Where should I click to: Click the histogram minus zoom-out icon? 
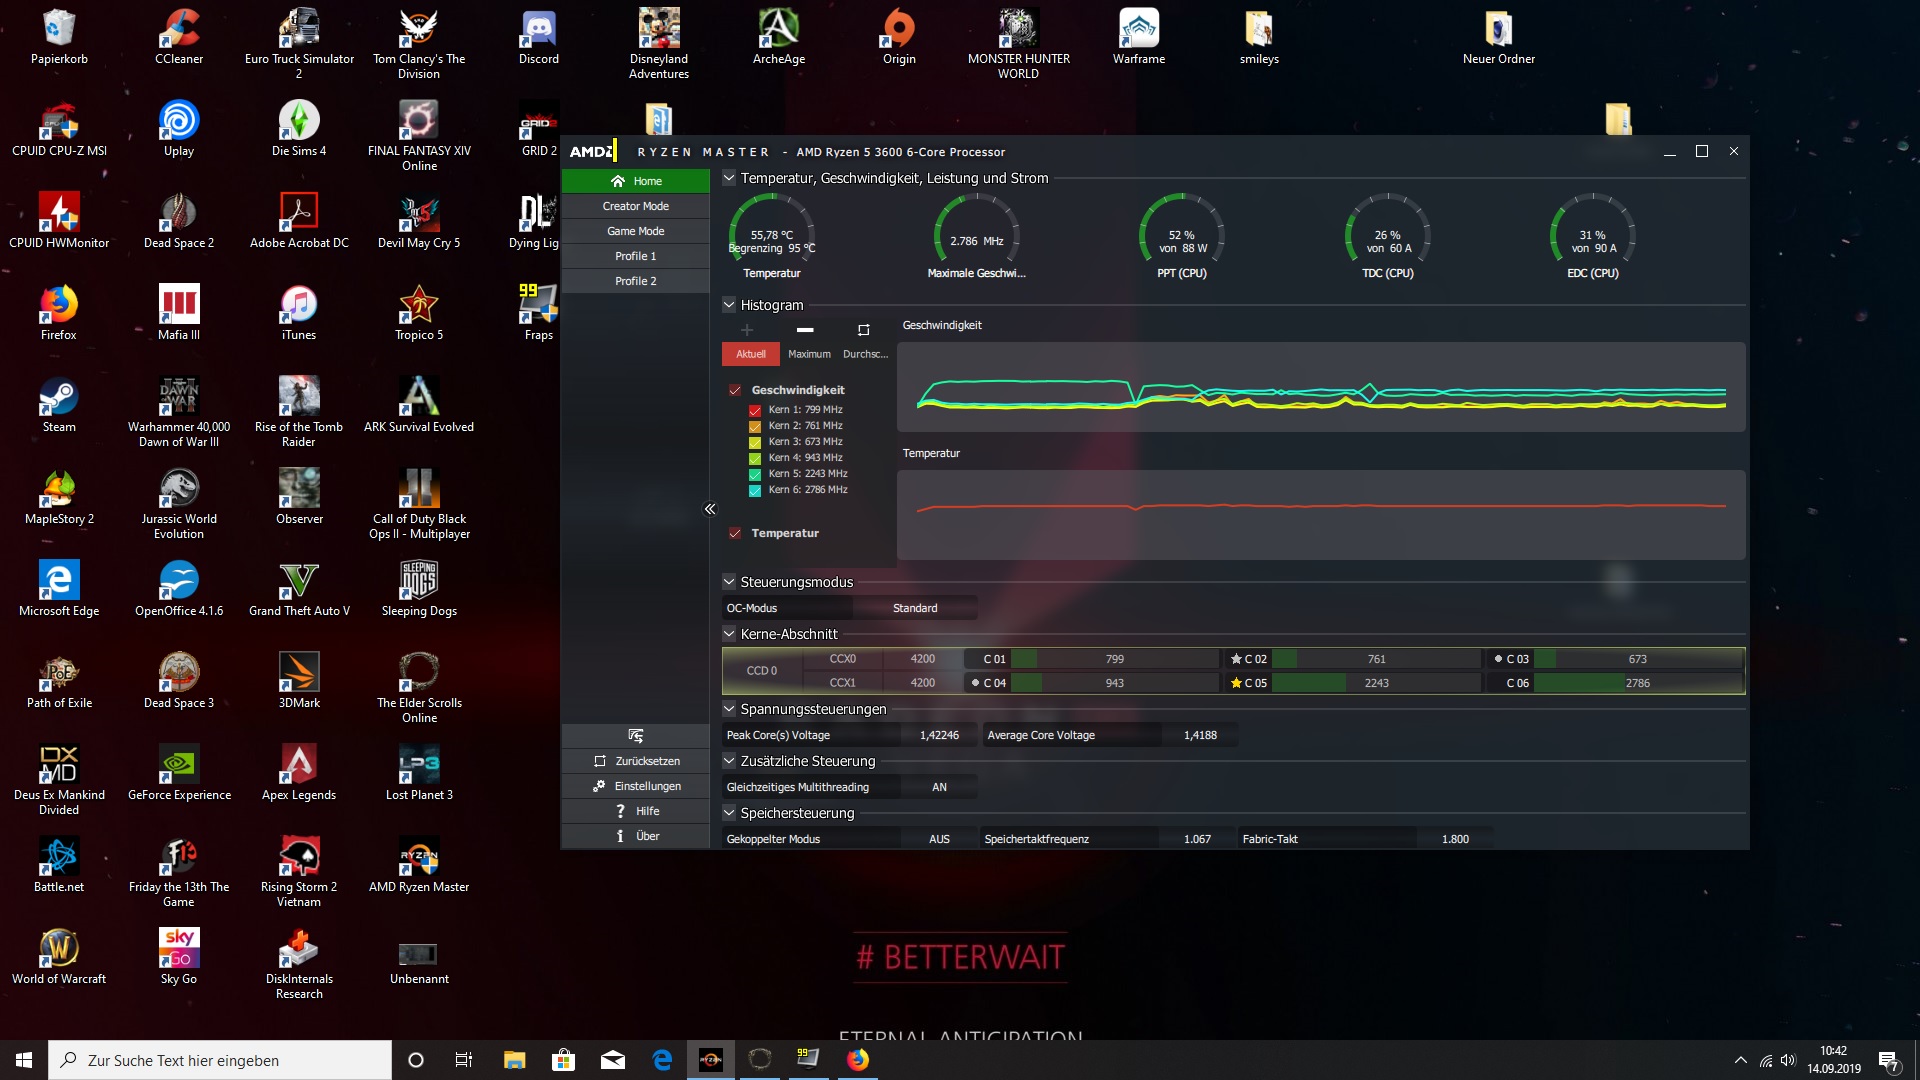click(805, 330)
